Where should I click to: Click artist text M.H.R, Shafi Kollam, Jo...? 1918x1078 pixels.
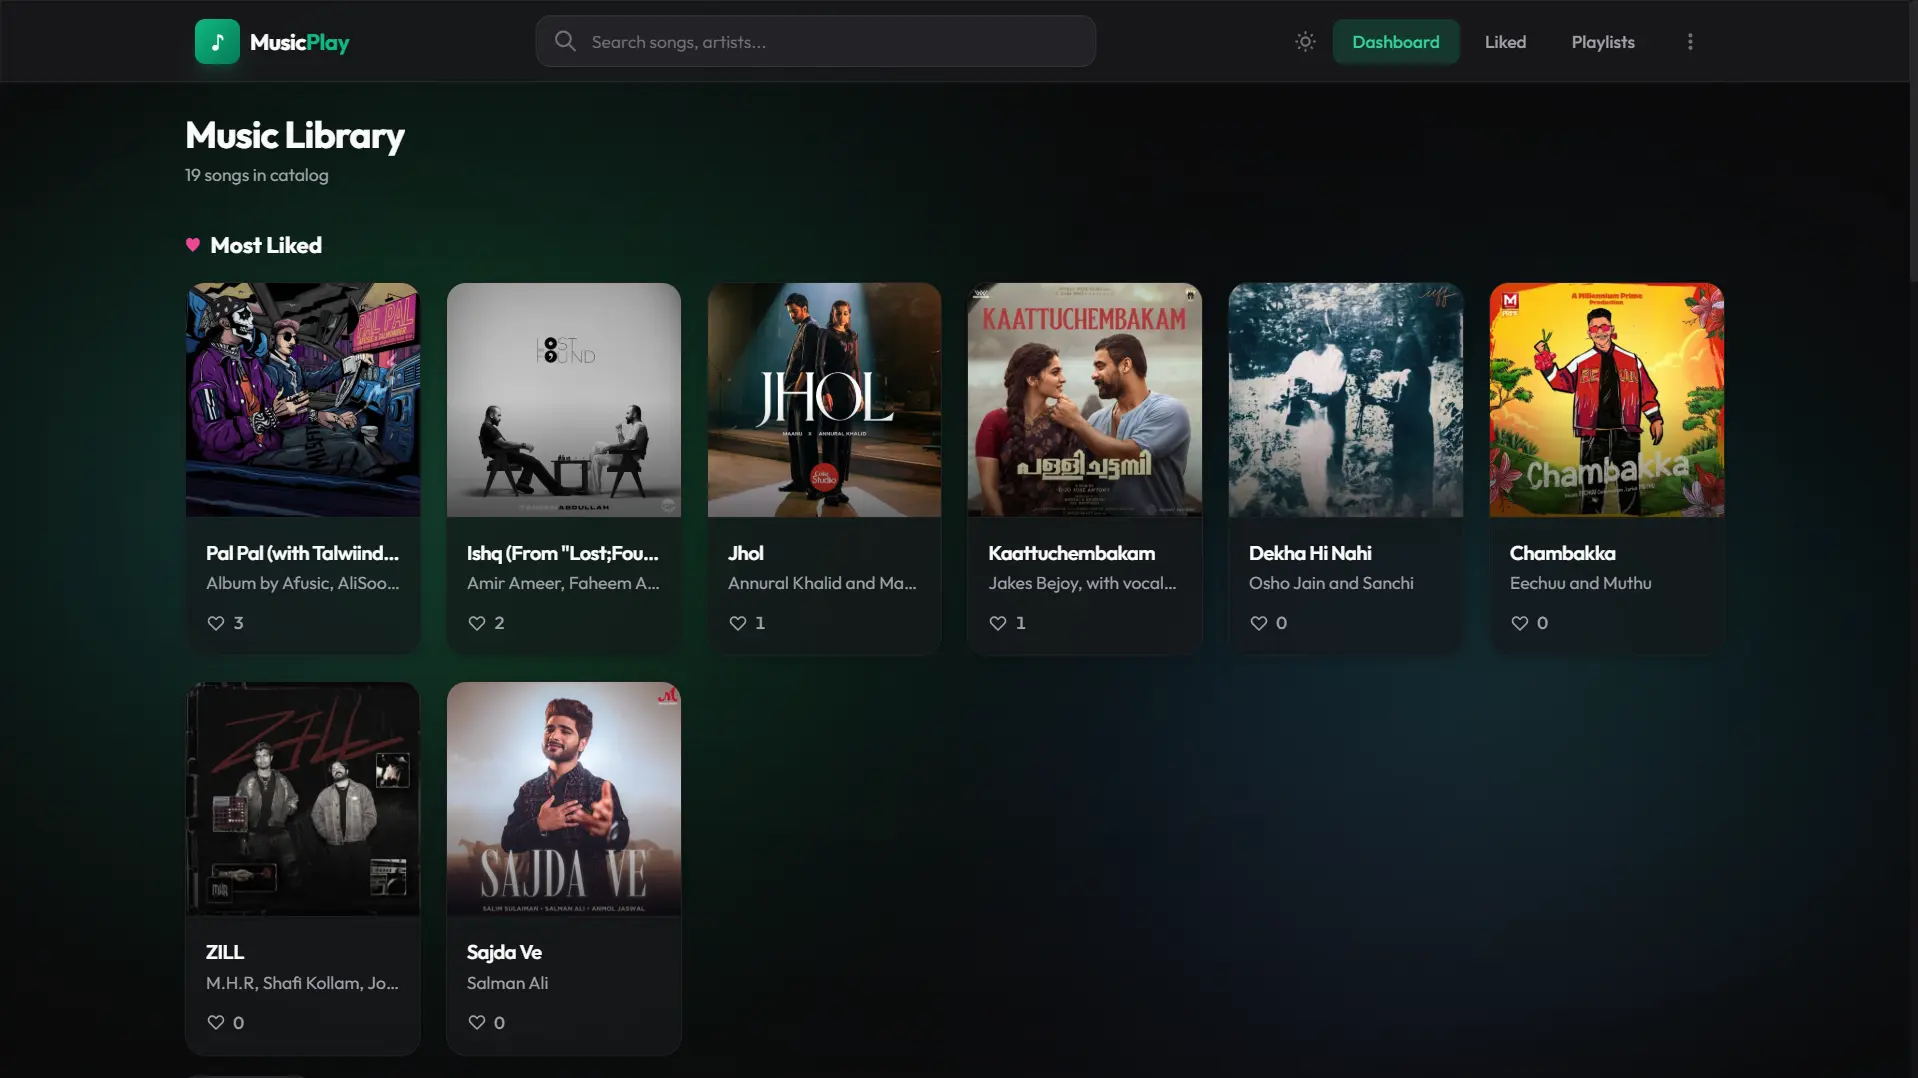coord(302,983)
